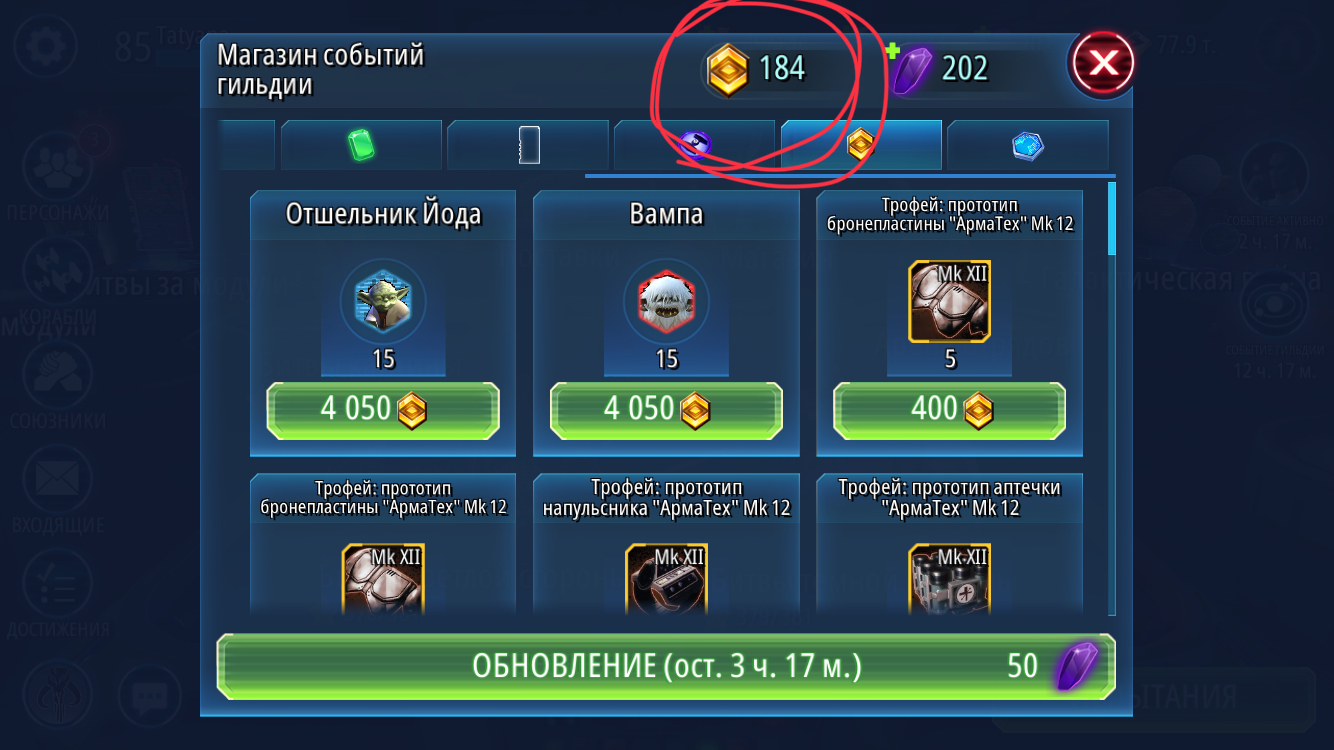Purchase Mk 12 armor plating for 400
1334x750 pixels.
[x=949, y=409]
